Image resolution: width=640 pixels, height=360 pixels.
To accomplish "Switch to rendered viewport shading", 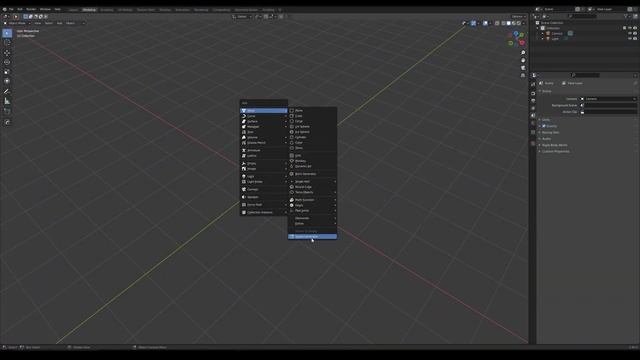I will point(519,23).
